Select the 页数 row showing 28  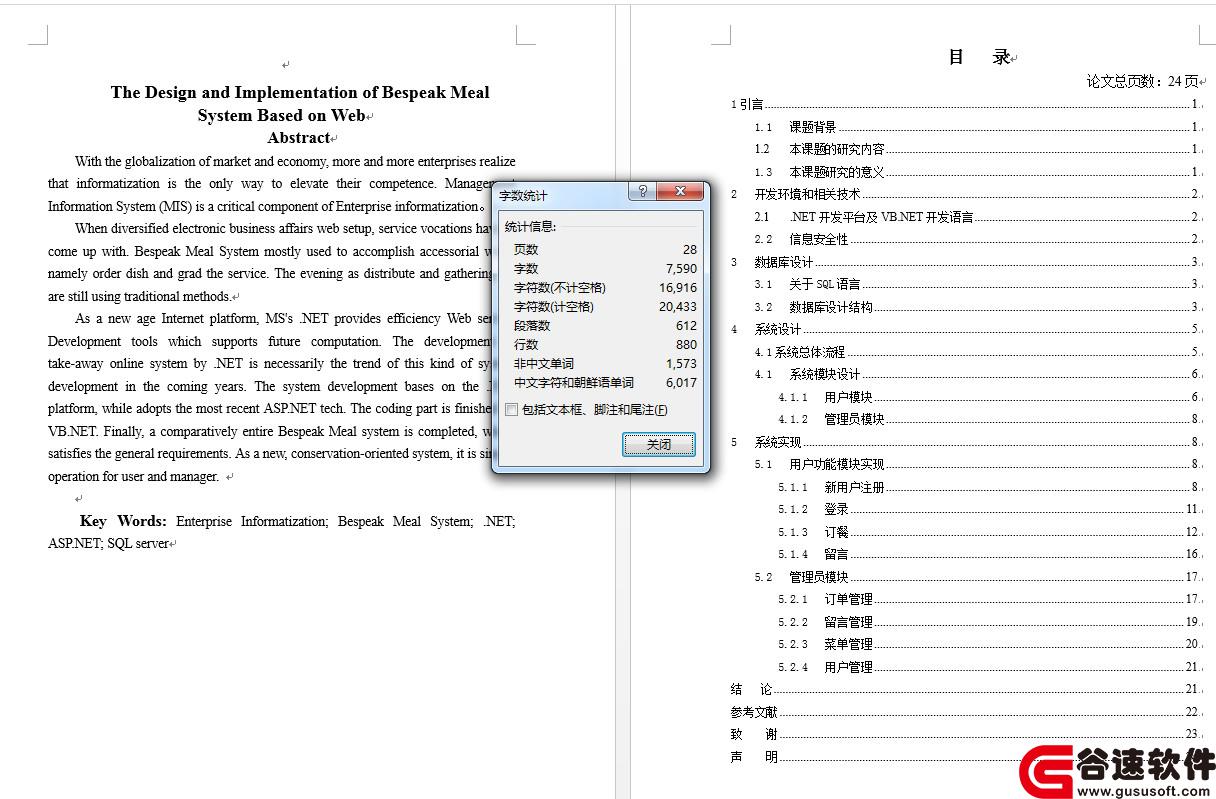click(x=605, y=249)
